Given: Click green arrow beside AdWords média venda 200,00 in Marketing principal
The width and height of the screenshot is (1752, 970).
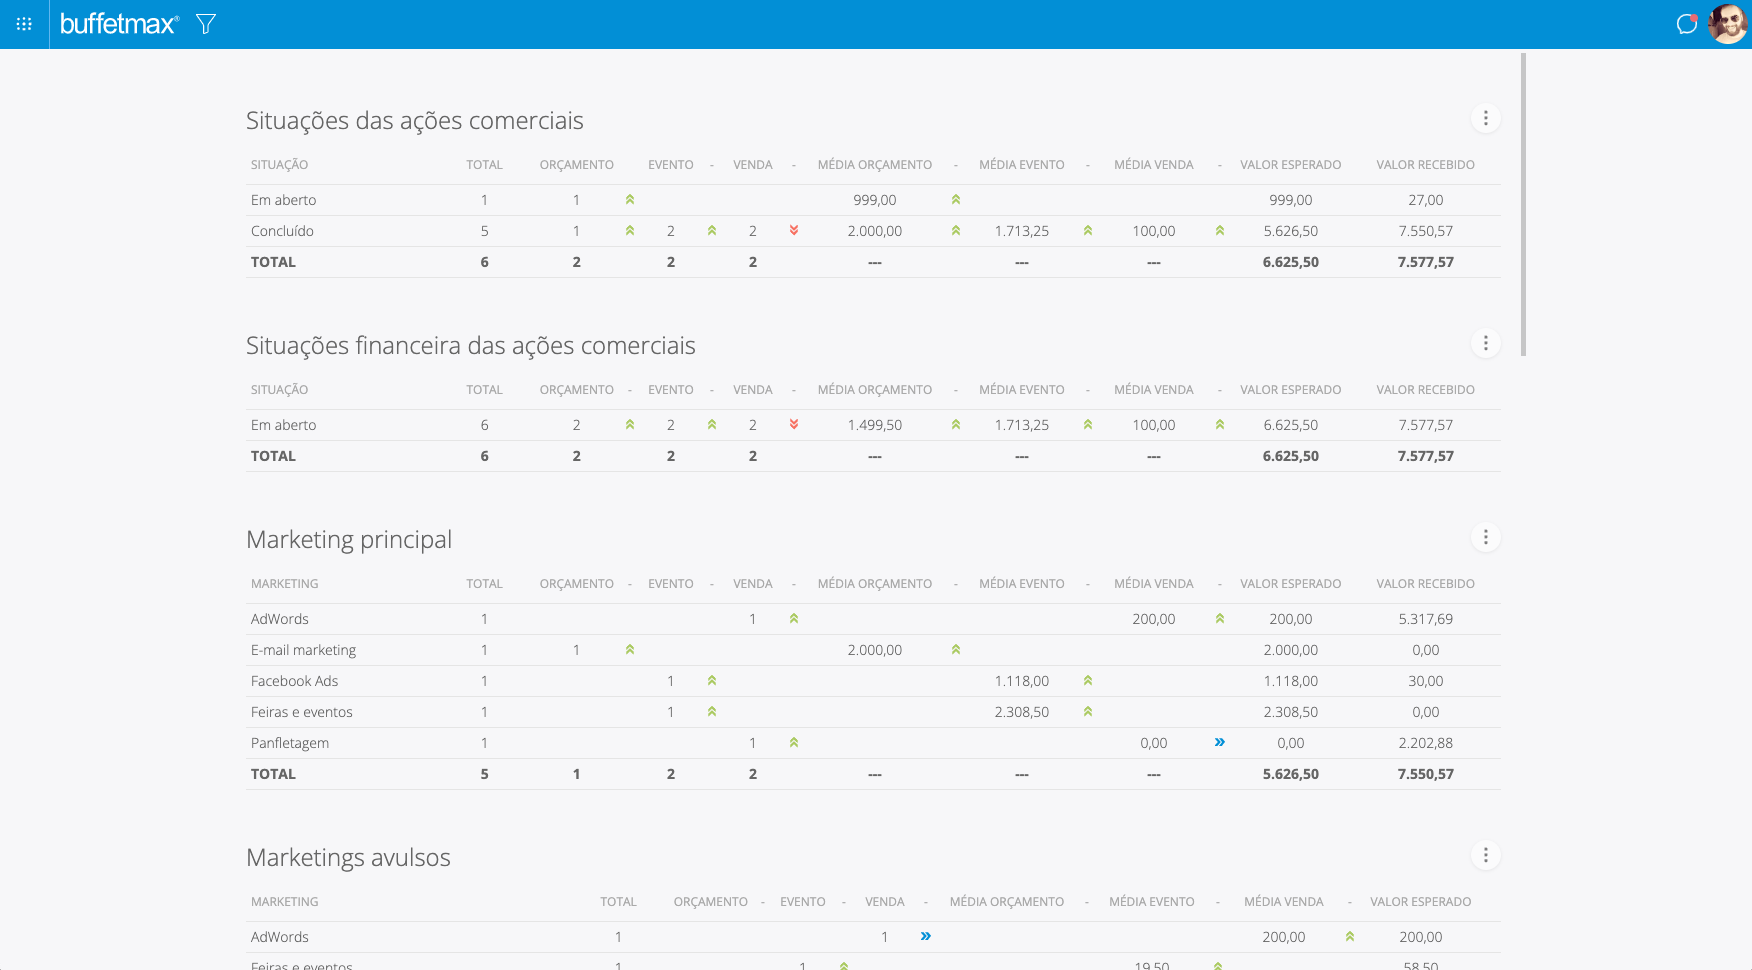Looking at the screenshot, I should tap(1220, 619).
